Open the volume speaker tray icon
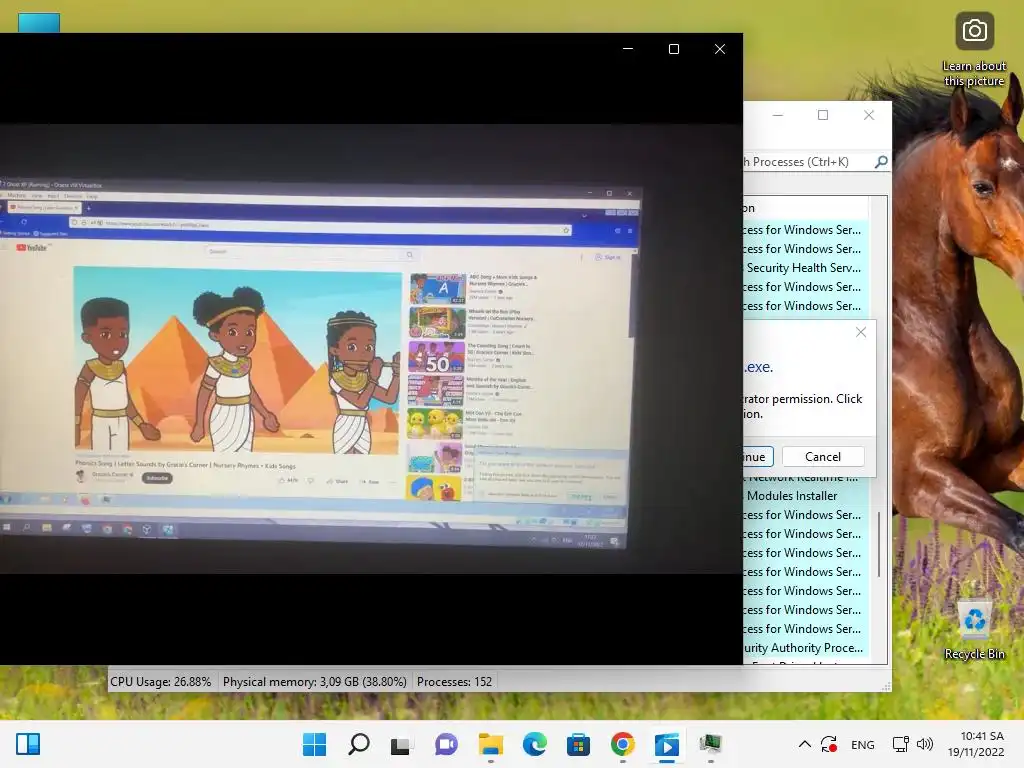Viewport: 1024px width, 768px height. 925,744
